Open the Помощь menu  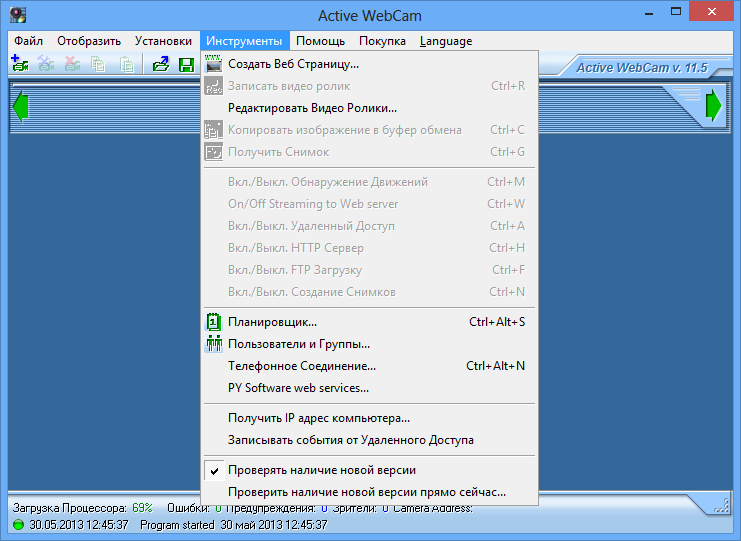[320, 41]
